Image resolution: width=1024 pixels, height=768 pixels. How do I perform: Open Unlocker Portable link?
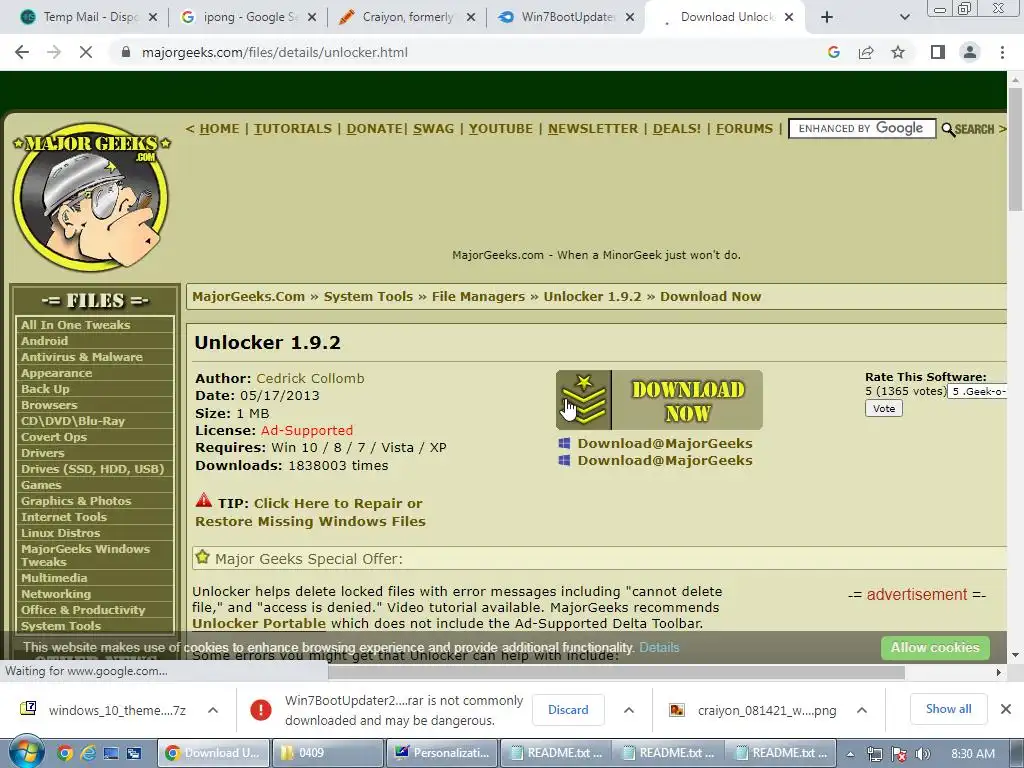pos(259,623)
